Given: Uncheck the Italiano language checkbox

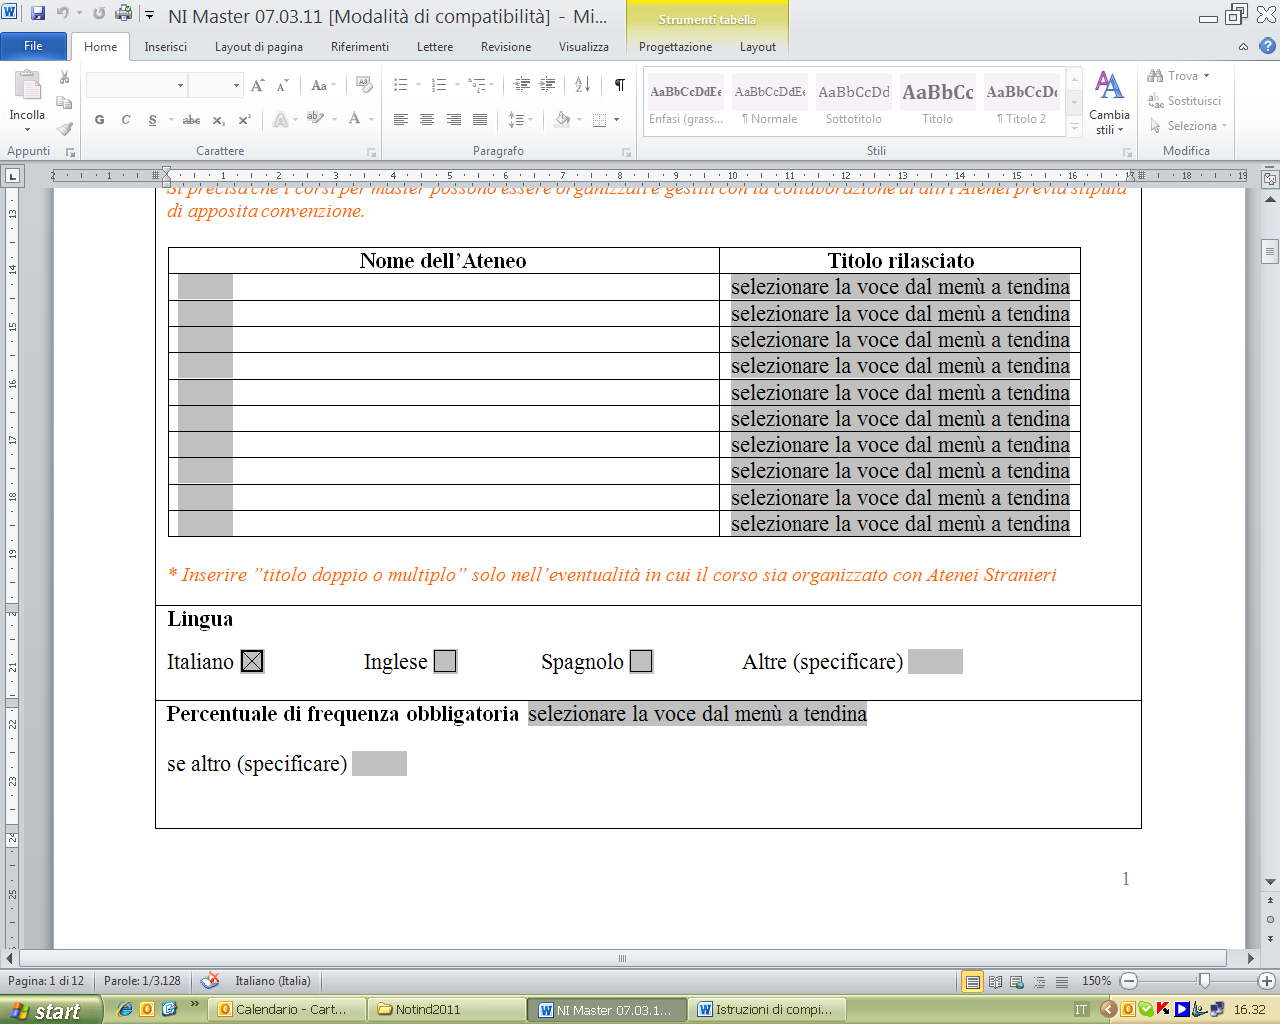Looking at the screenshot, I should pyautogui.click(x=252, y=661).
